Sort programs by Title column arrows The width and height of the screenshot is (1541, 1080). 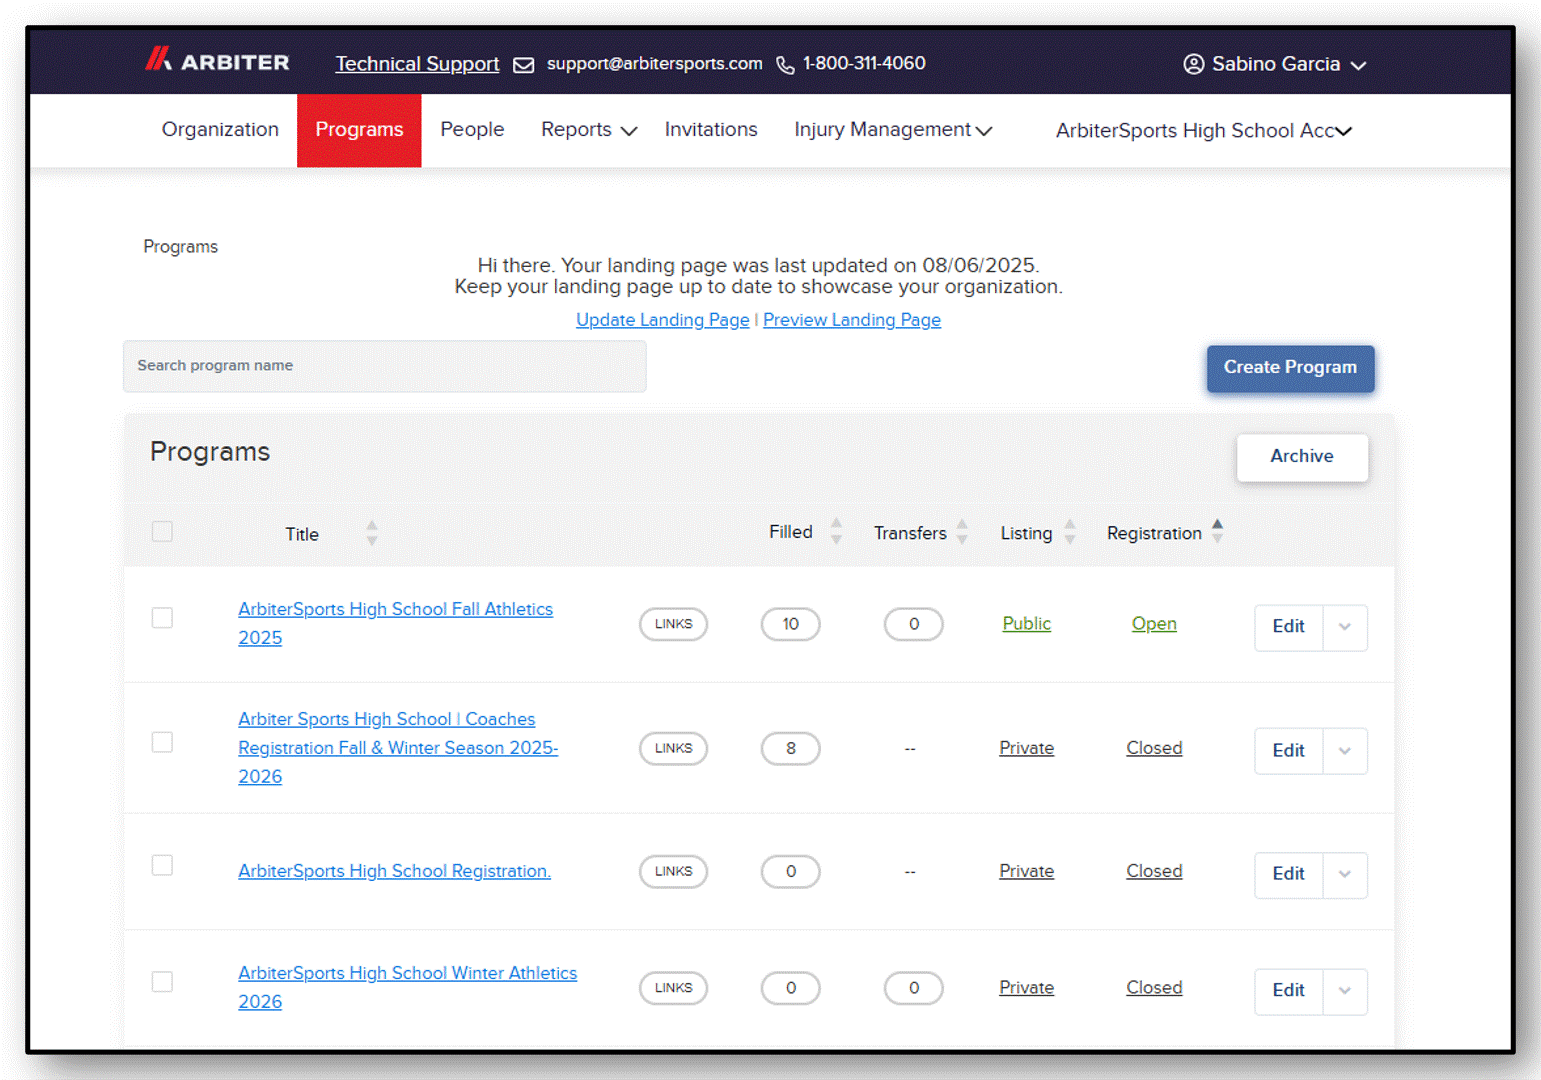point(372,533)
